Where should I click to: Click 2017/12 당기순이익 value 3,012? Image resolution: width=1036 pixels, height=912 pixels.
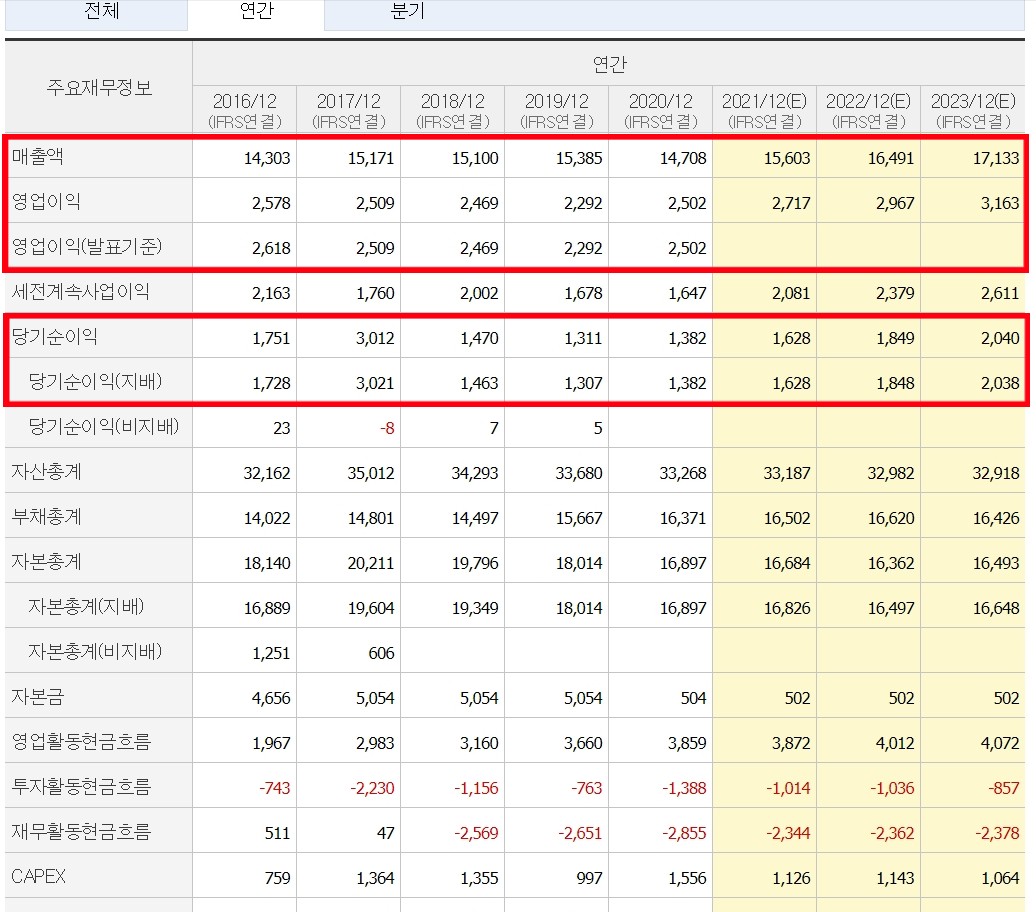375,338
